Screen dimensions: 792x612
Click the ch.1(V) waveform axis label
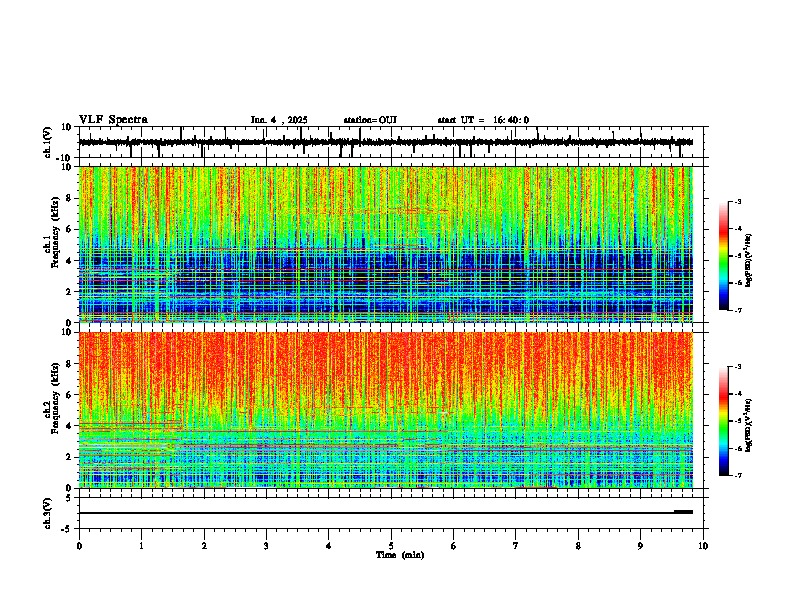click(x=48, y=142)
